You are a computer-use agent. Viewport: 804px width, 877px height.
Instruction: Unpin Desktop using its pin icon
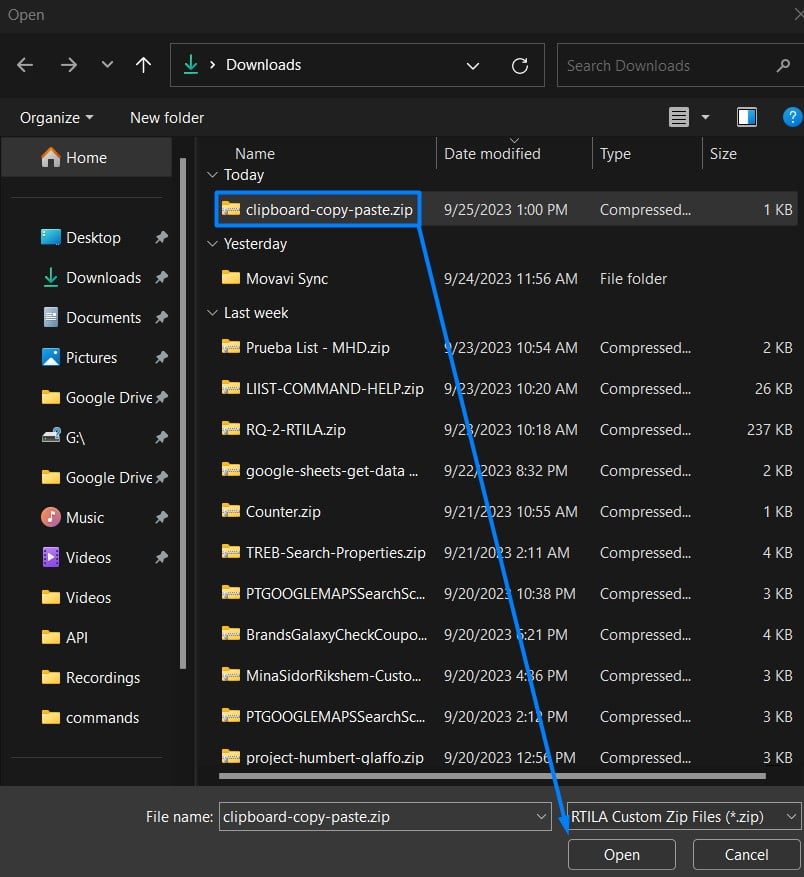click(161, 238)
